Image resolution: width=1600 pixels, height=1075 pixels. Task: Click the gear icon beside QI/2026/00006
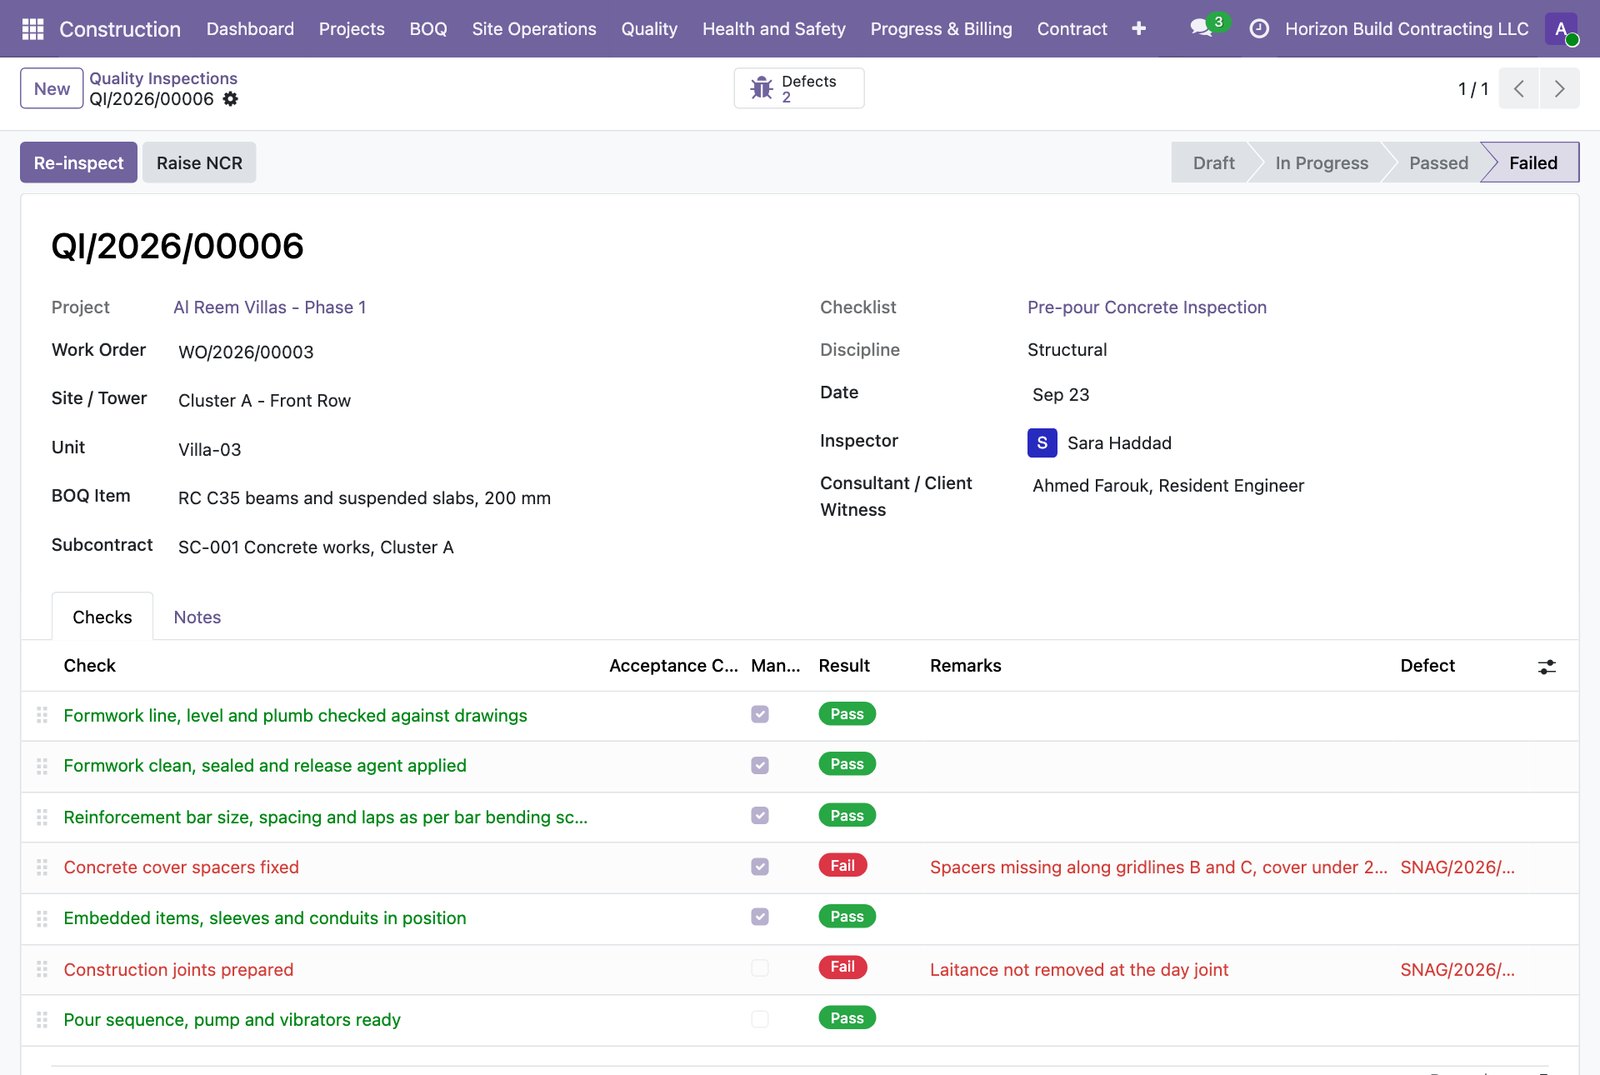coord(230,99)
